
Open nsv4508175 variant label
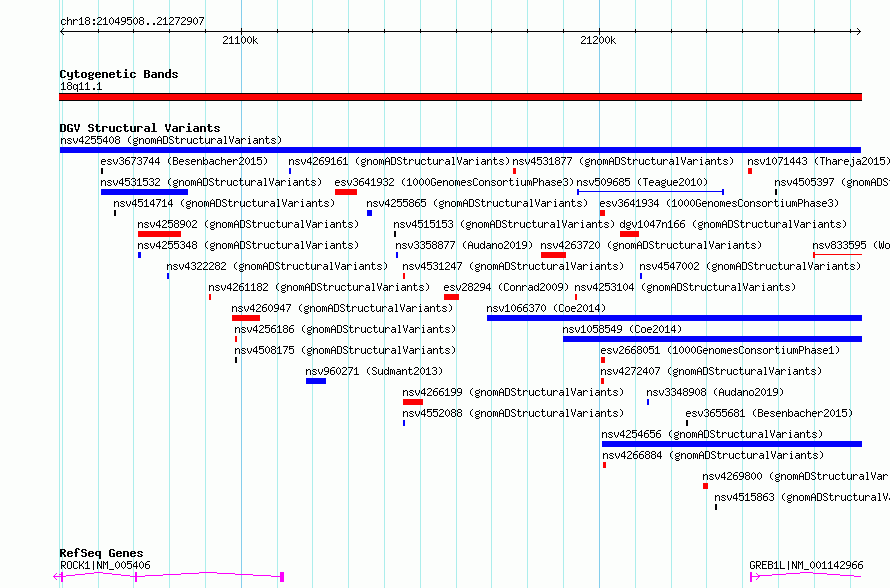click(x=345, y=350)
